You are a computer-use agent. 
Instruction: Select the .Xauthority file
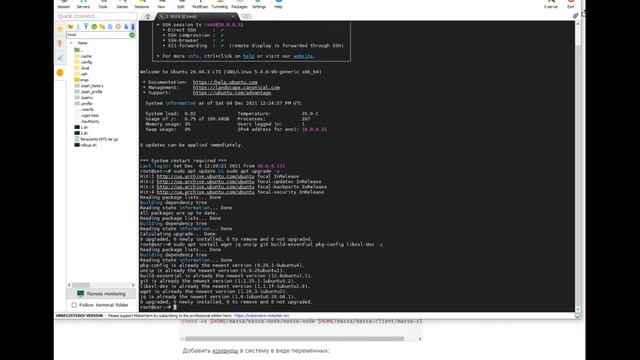(x=87, y=121)
